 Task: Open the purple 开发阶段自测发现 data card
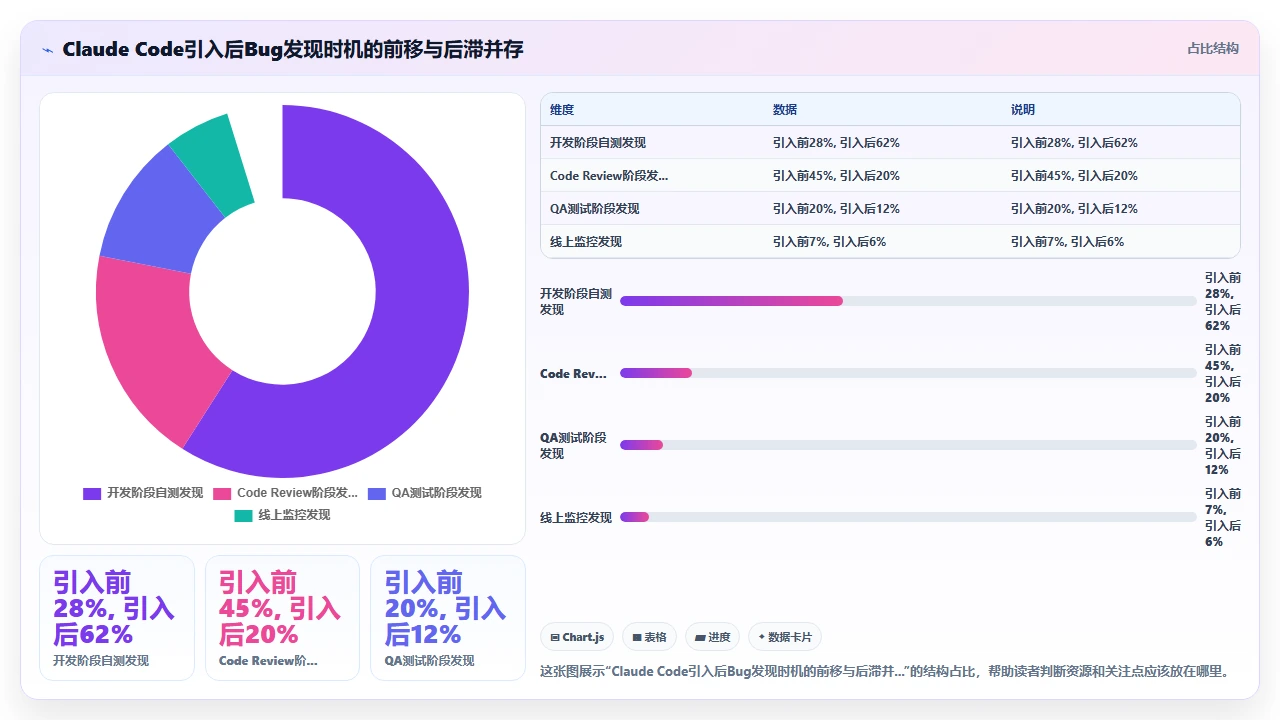point(117,618)
